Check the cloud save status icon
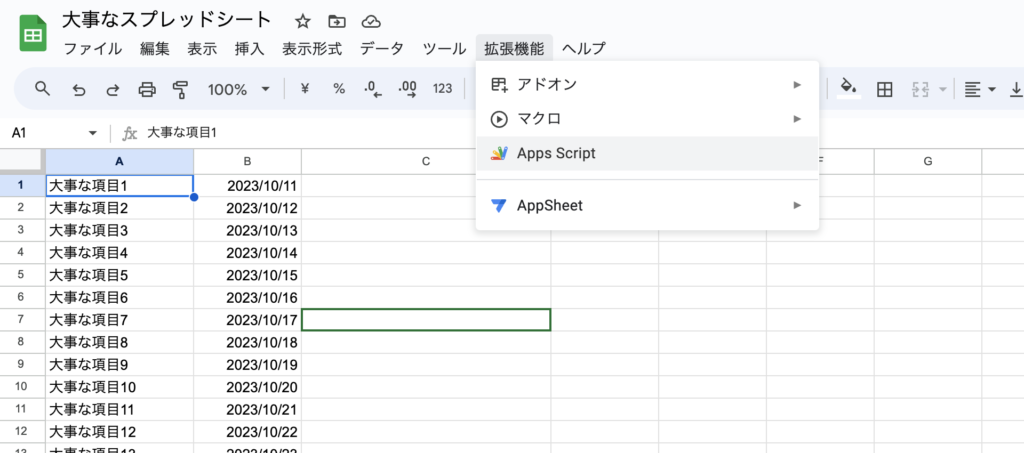This screenshot has height=453, width=1024. click(371, 21)
